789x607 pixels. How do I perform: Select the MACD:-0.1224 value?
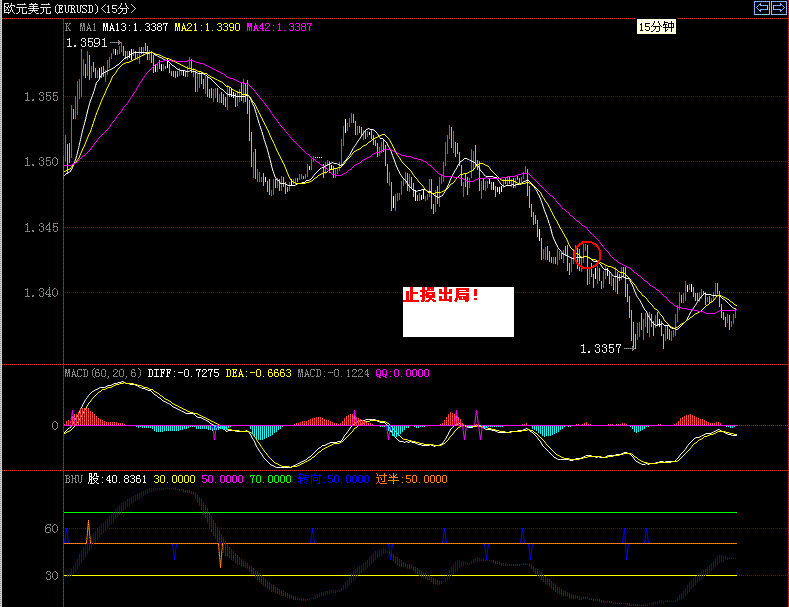pyautogui.click(x=333, y=373)
